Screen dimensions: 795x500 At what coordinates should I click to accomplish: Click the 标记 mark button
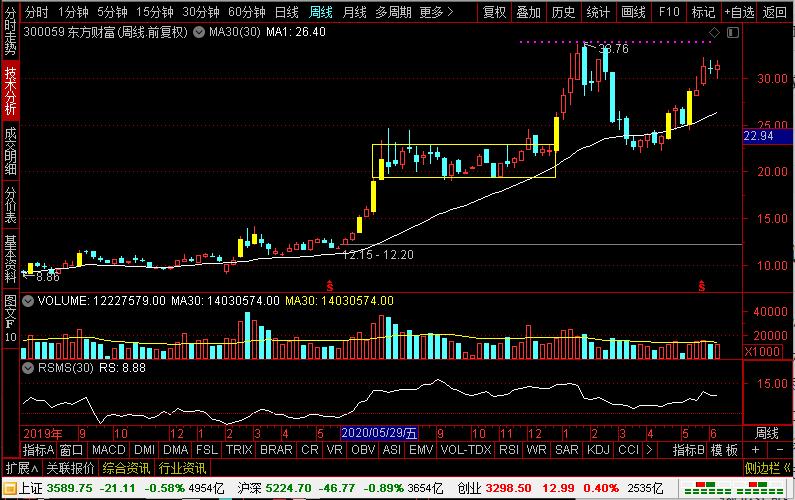pyautogui.click(x=704, y=12)
